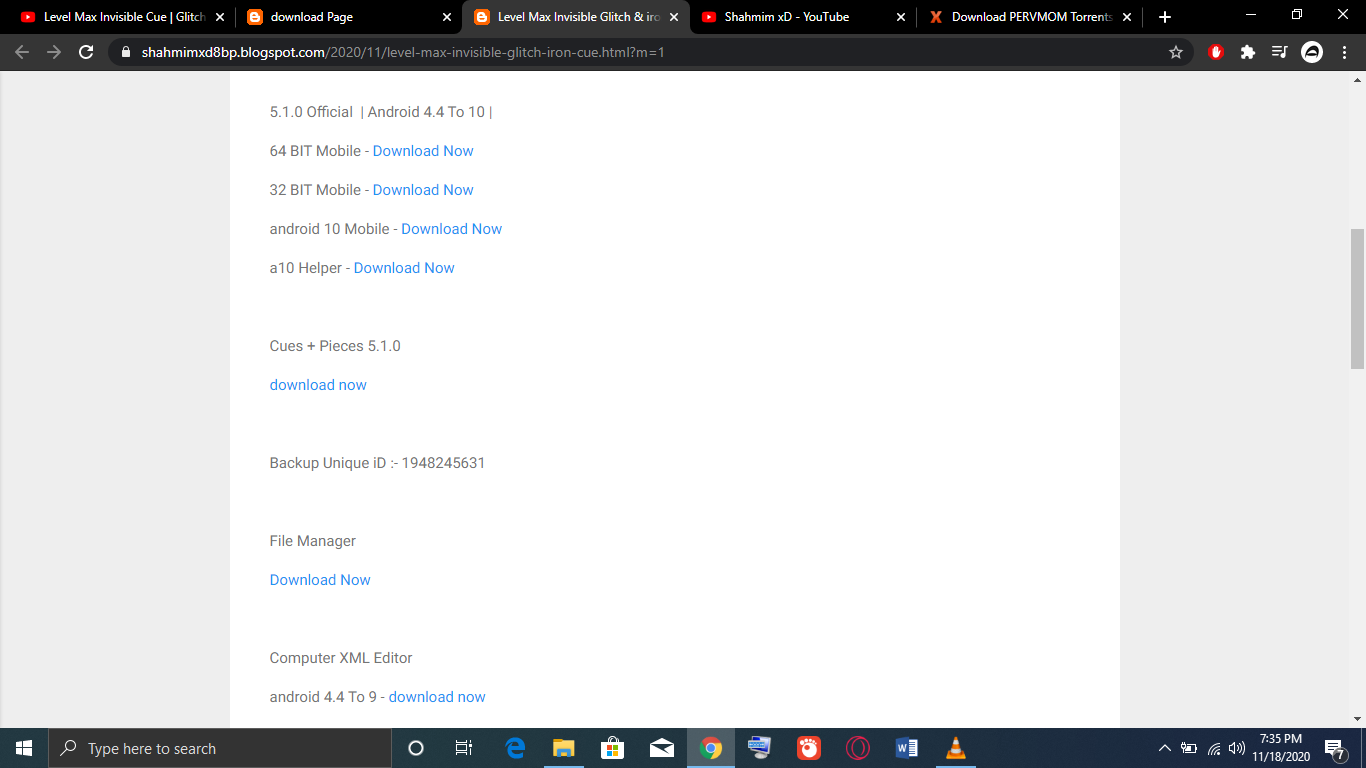
Task: Open a new browser tab
Action: click(x=1164, y=17)
